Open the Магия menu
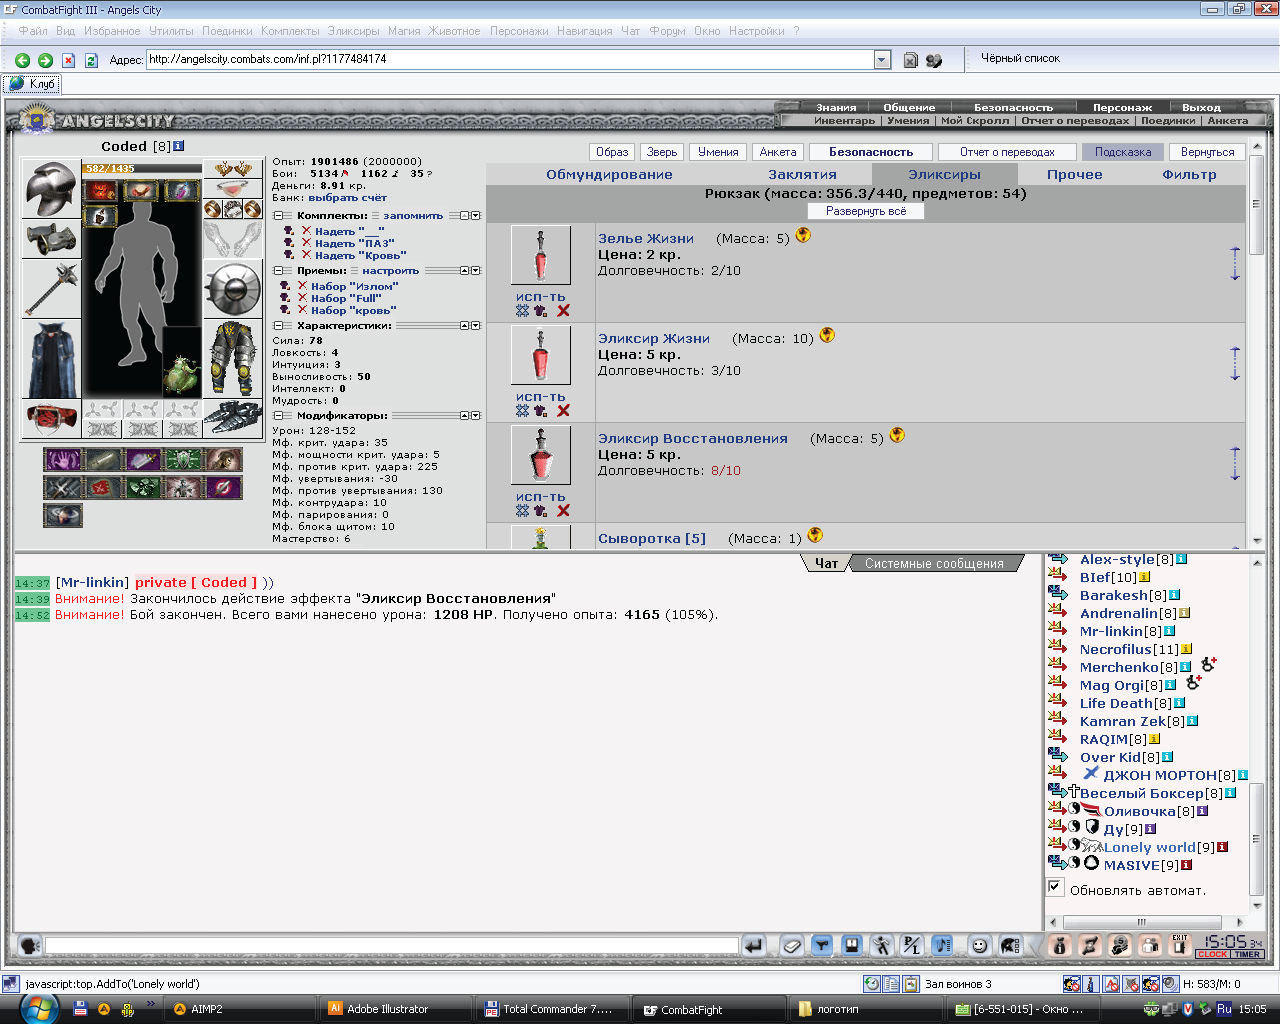Image resolution: width=1280 pixels, height=1024 pixels. [x=404, y=31]
